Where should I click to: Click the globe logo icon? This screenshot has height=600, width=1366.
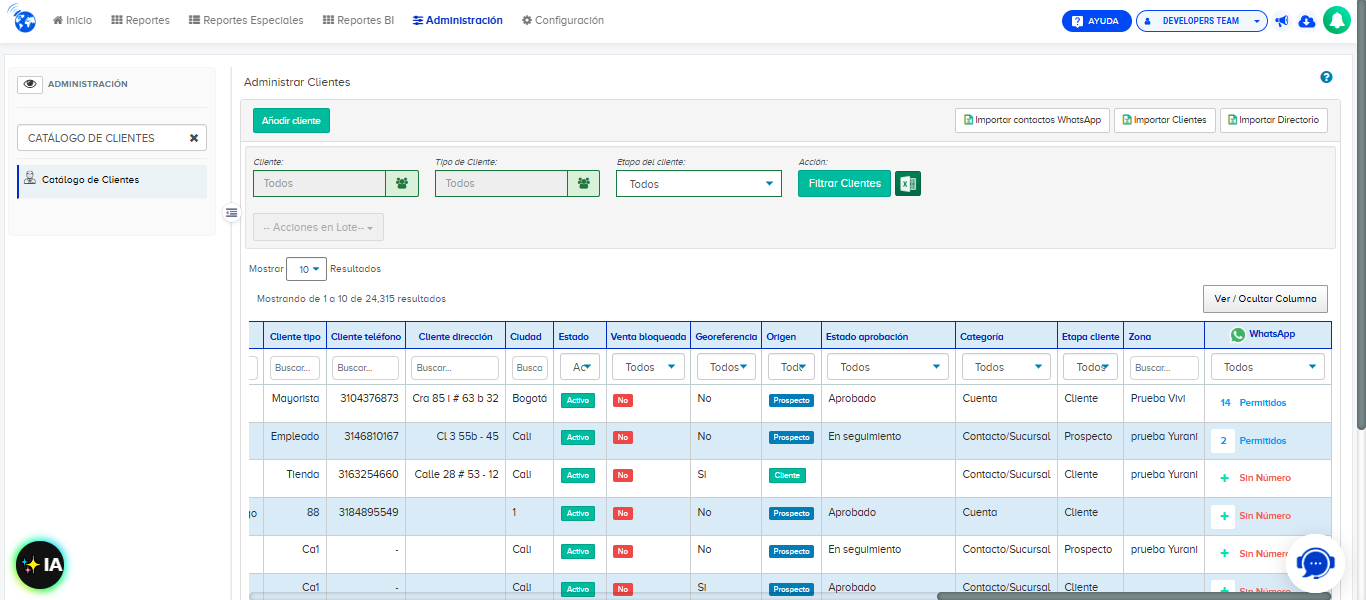coord(24,20)
